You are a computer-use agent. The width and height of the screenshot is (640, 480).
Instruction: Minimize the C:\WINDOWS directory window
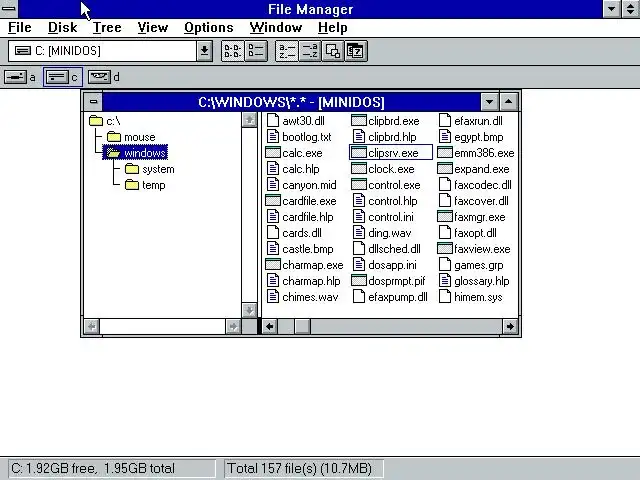click(489, 102)
